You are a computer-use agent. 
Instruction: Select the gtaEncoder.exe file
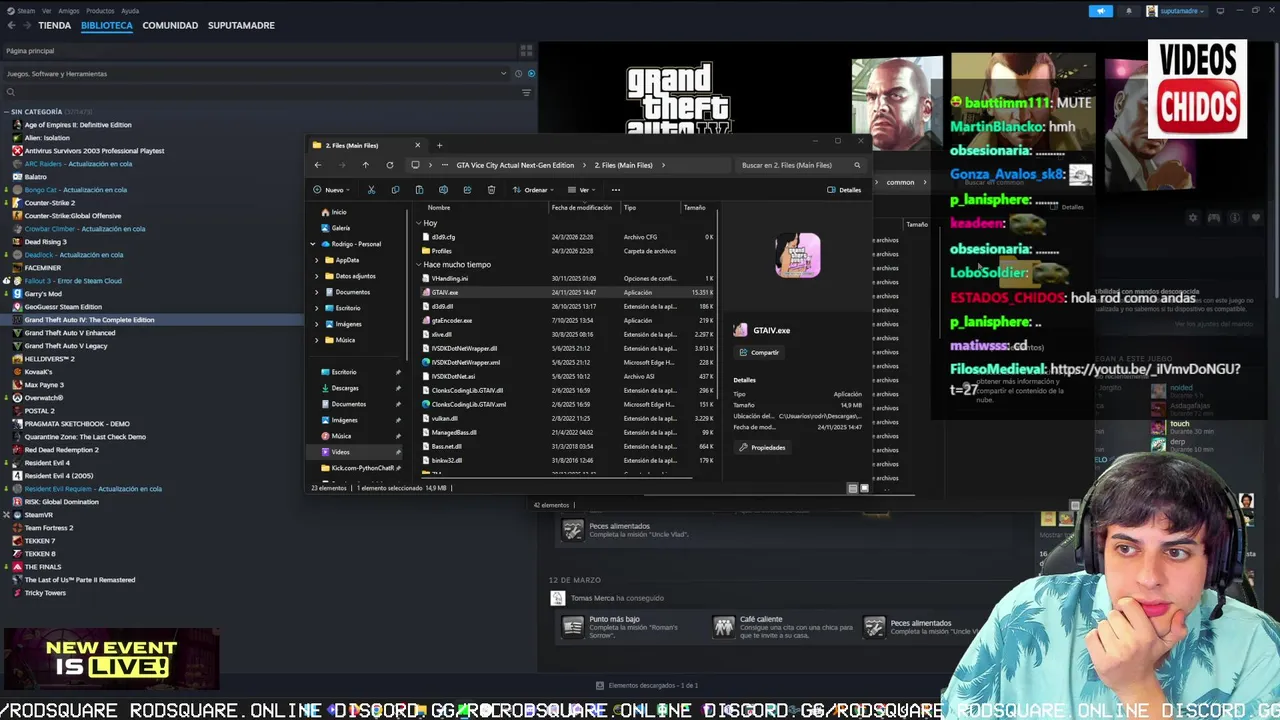452,320
